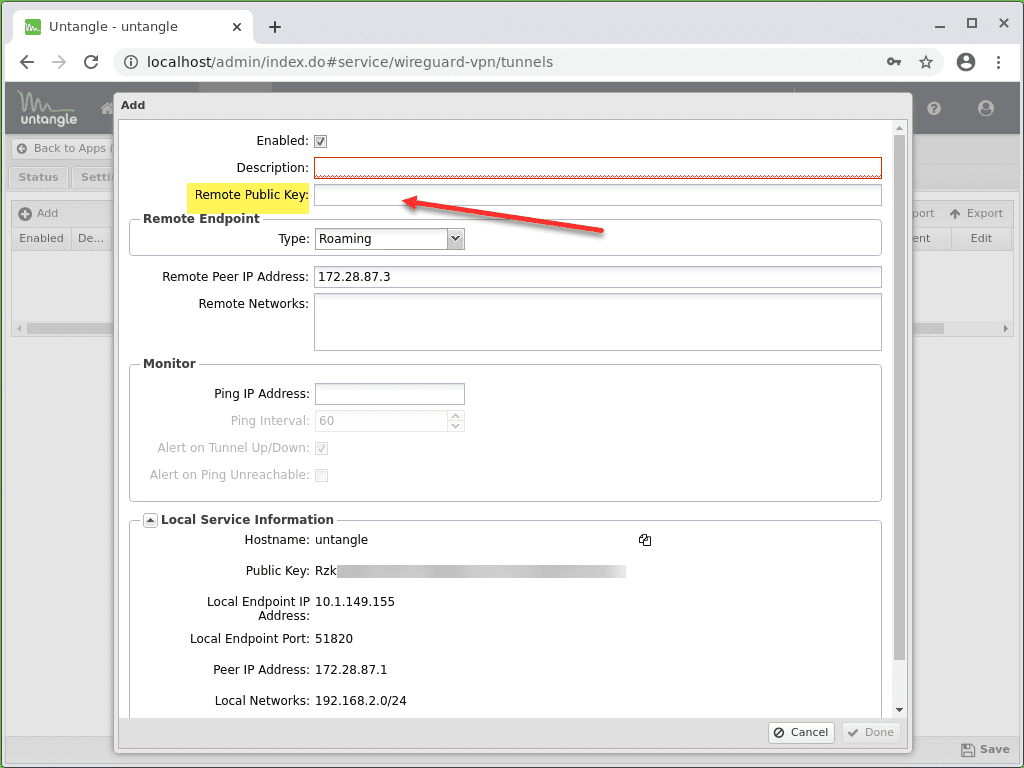Click the saved passwords key icon
The width and height of the screenshot is (1024, 768).
point(894,62)
